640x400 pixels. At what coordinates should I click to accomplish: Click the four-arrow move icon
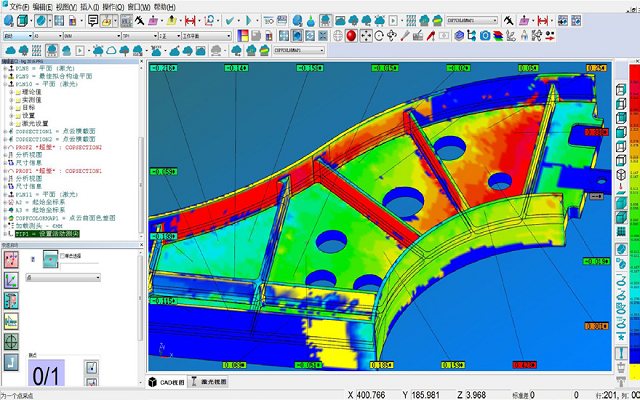[365, 36]
